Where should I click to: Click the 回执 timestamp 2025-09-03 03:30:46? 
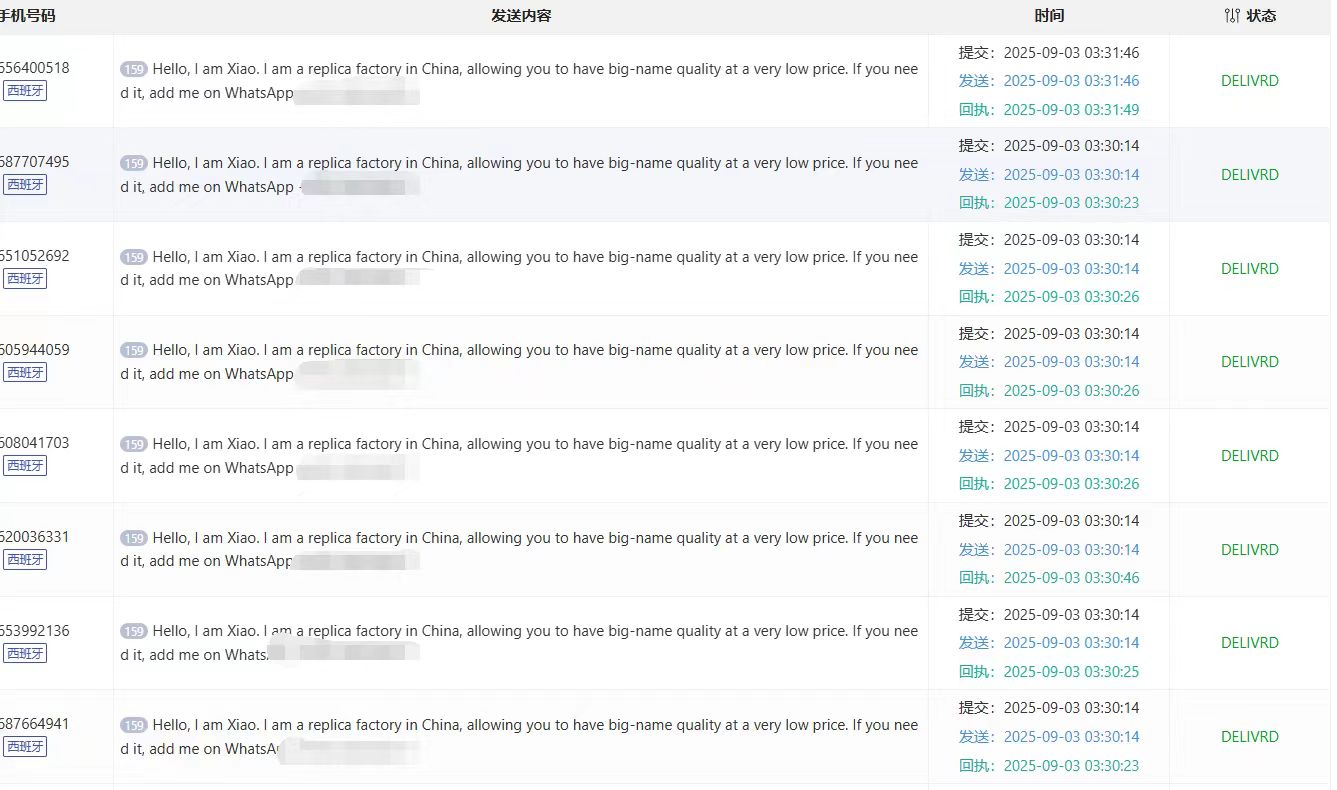coord(1070,578)
